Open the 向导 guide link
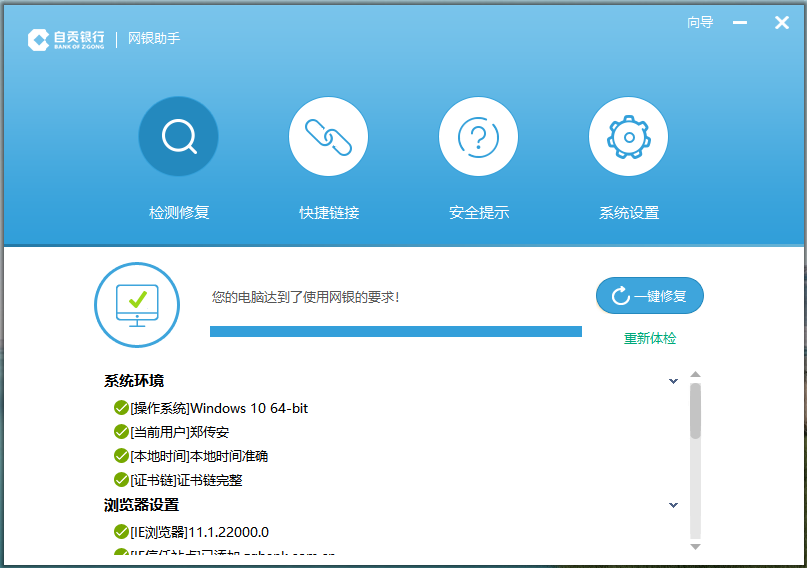The height and width of the screenshot is (568, 807). tap(700, 22)
